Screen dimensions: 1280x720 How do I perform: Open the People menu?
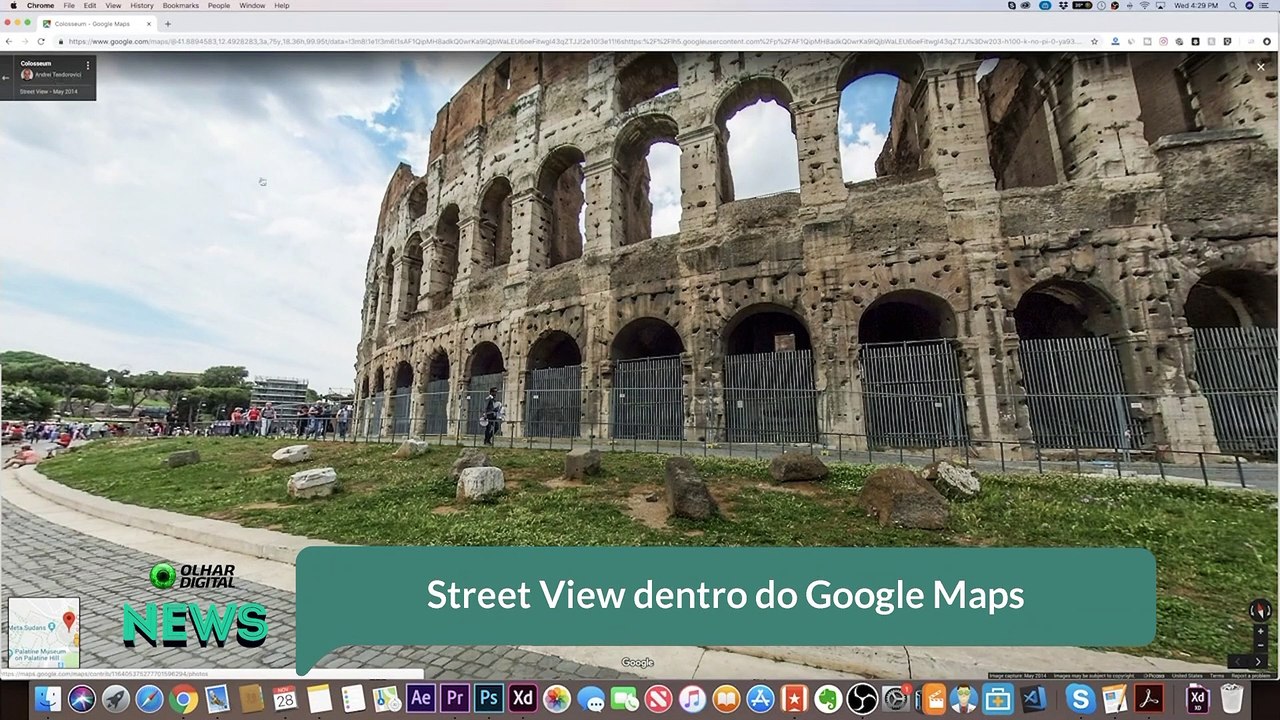tap(218, 5)
